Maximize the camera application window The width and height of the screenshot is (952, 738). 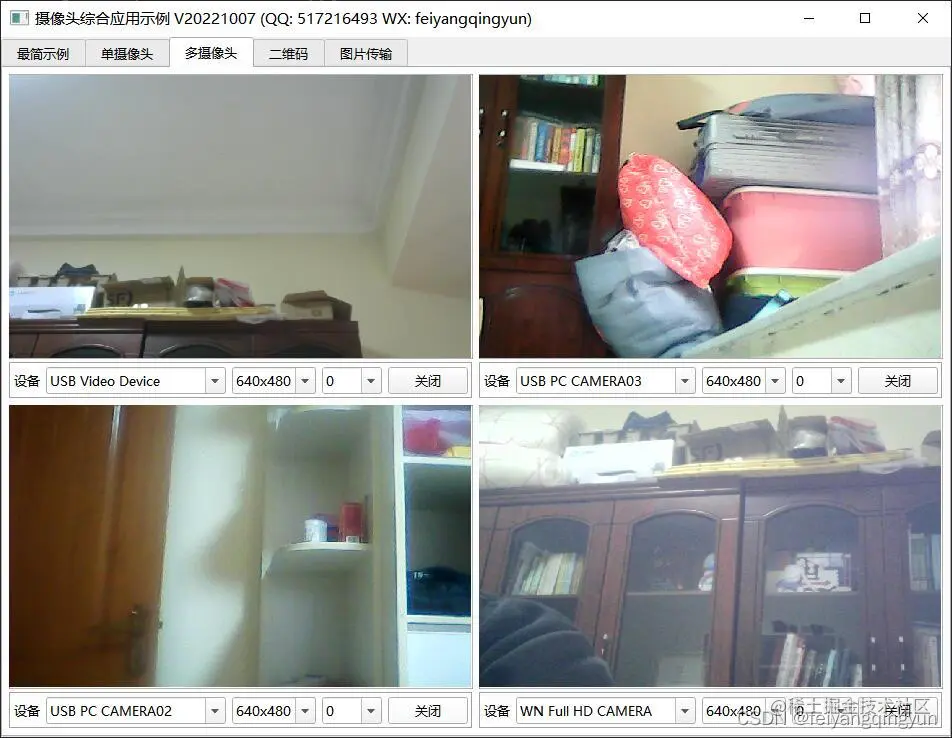865,18
